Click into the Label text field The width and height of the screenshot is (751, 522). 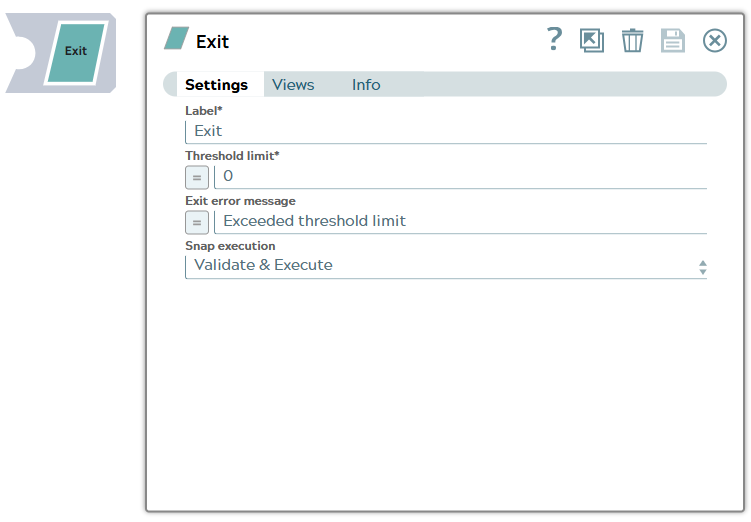(445, 131)
